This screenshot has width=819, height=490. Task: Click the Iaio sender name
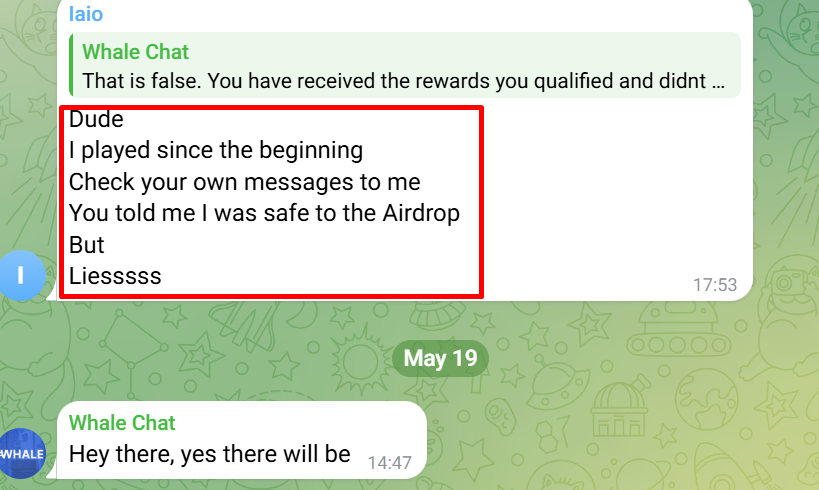click(x=86, y=14)
